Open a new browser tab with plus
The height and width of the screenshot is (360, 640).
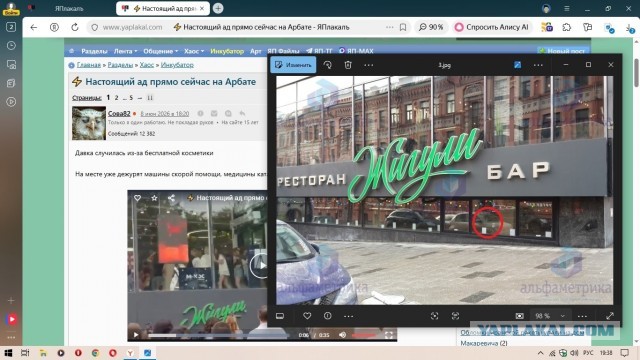218,8
